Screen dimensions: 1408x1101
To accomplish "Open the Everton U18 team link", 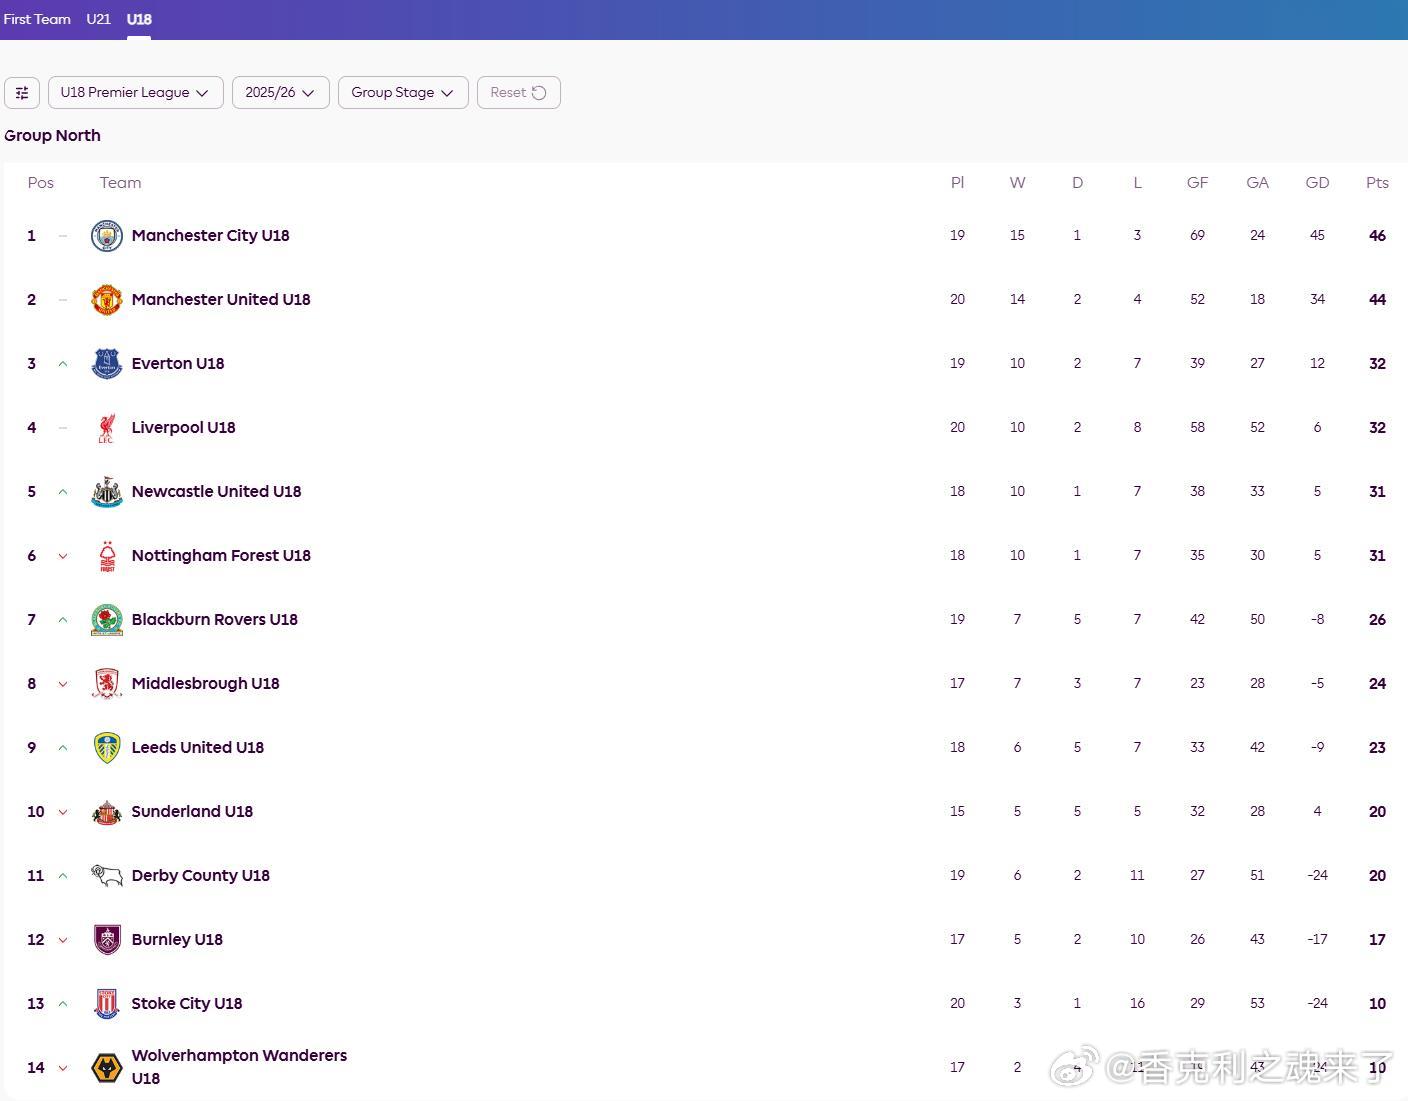I will 178,364.
